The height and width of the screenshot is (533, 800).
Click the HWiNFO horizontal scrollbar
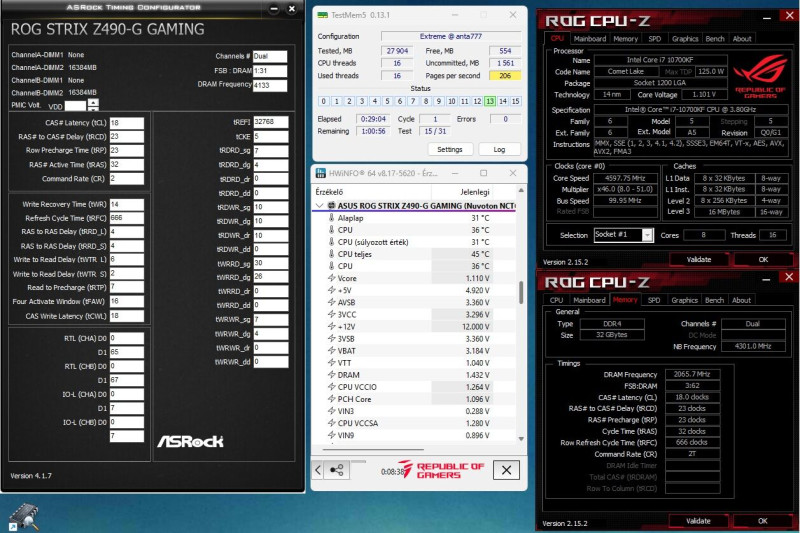373,450
